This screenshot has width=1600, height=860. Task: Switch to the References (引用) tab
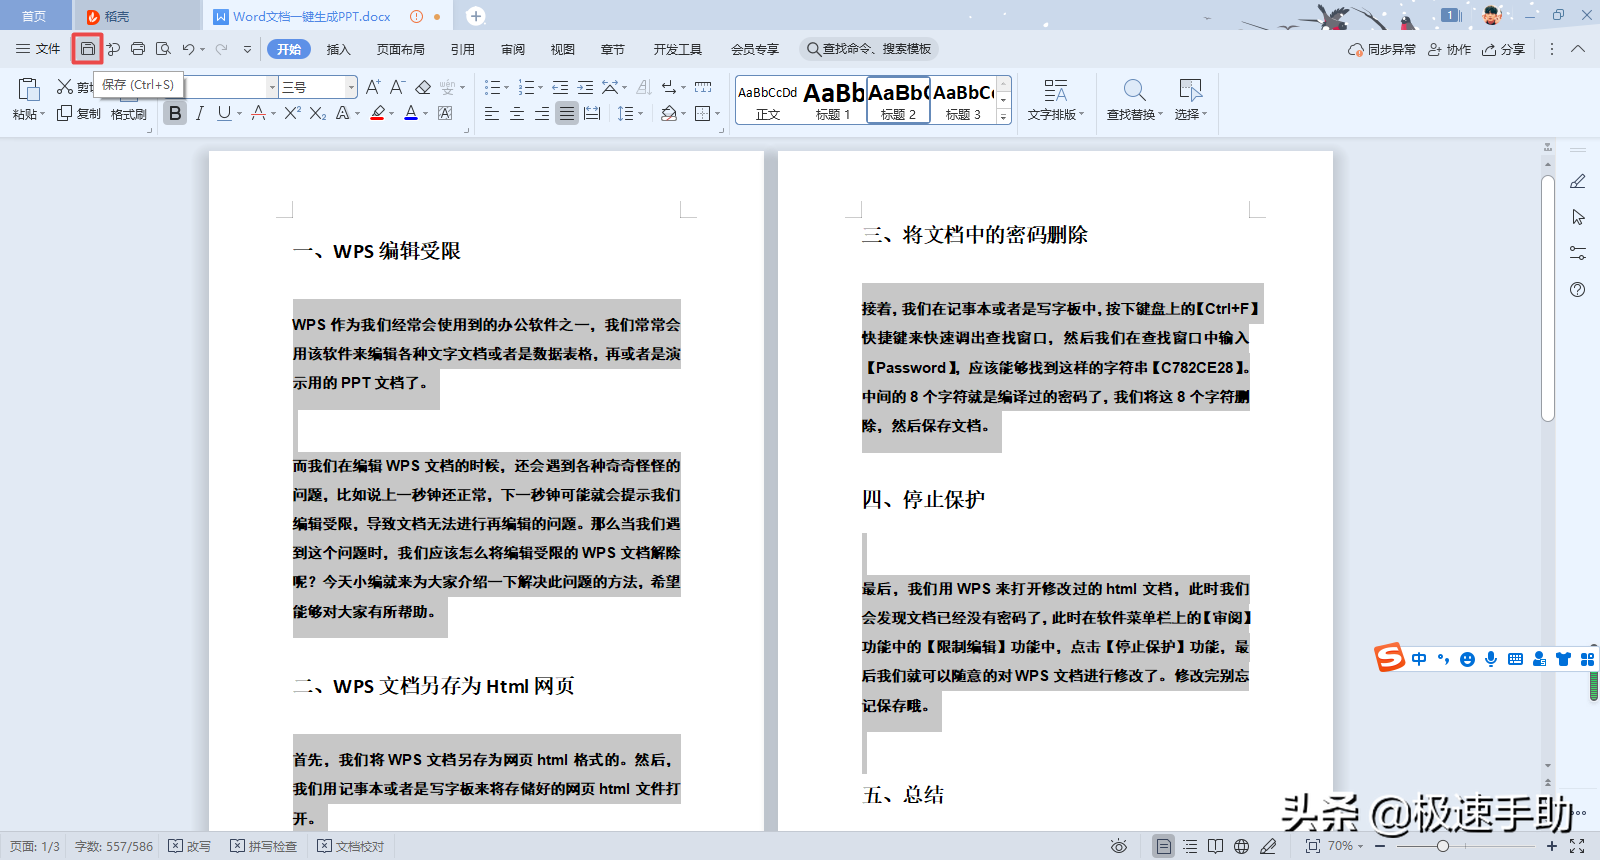tap(462, 49)
